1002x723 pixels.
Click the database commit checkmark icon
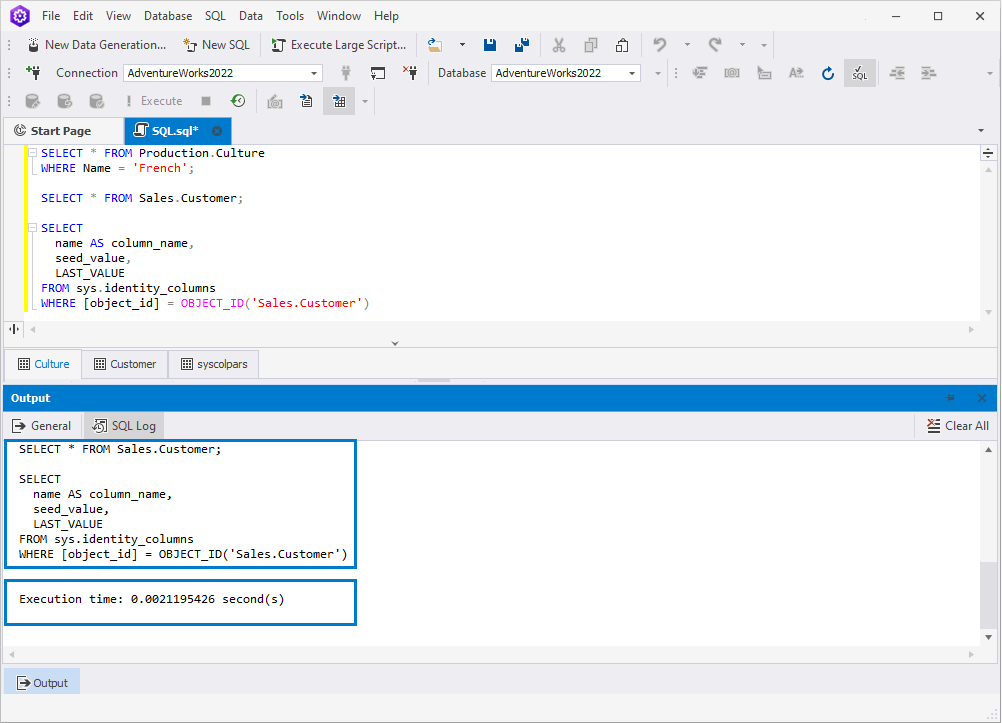coord(96,101)
